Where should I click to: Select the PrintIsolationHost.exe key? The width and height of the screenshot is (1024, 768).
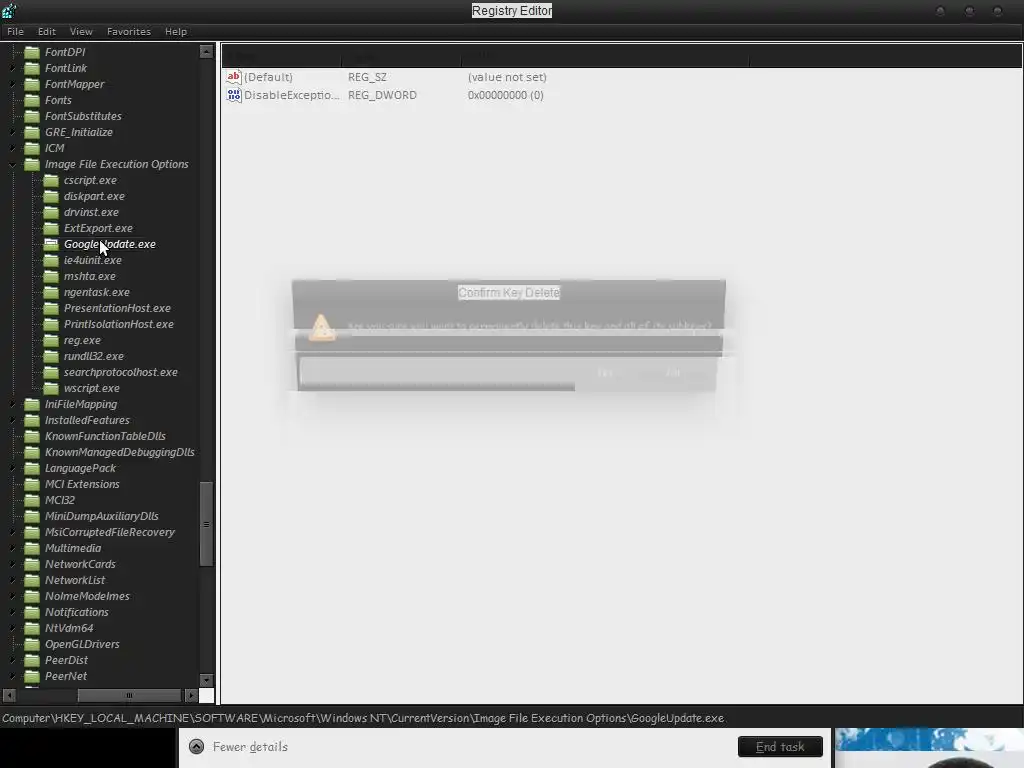119,324
